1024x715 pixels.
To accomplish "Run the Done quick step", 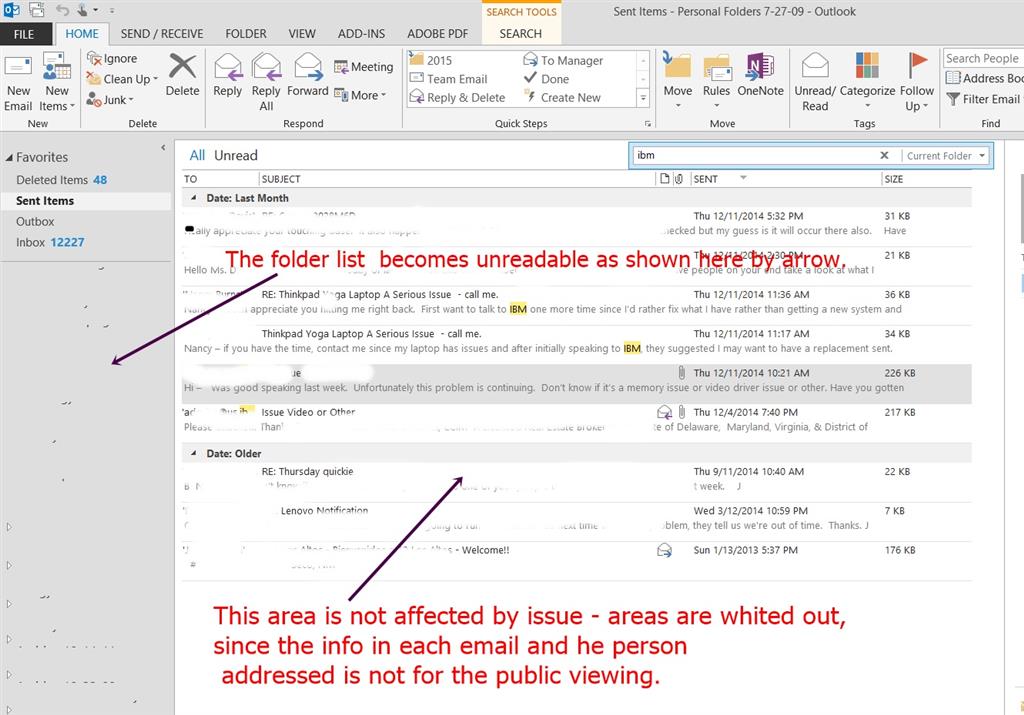I will 547,79.
